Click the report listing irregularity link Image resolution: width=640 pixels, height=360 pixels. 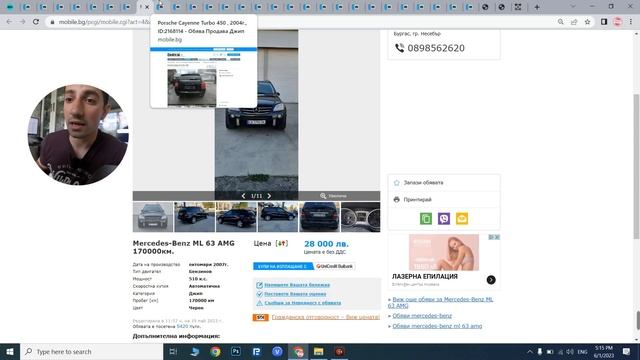(303, 303)
